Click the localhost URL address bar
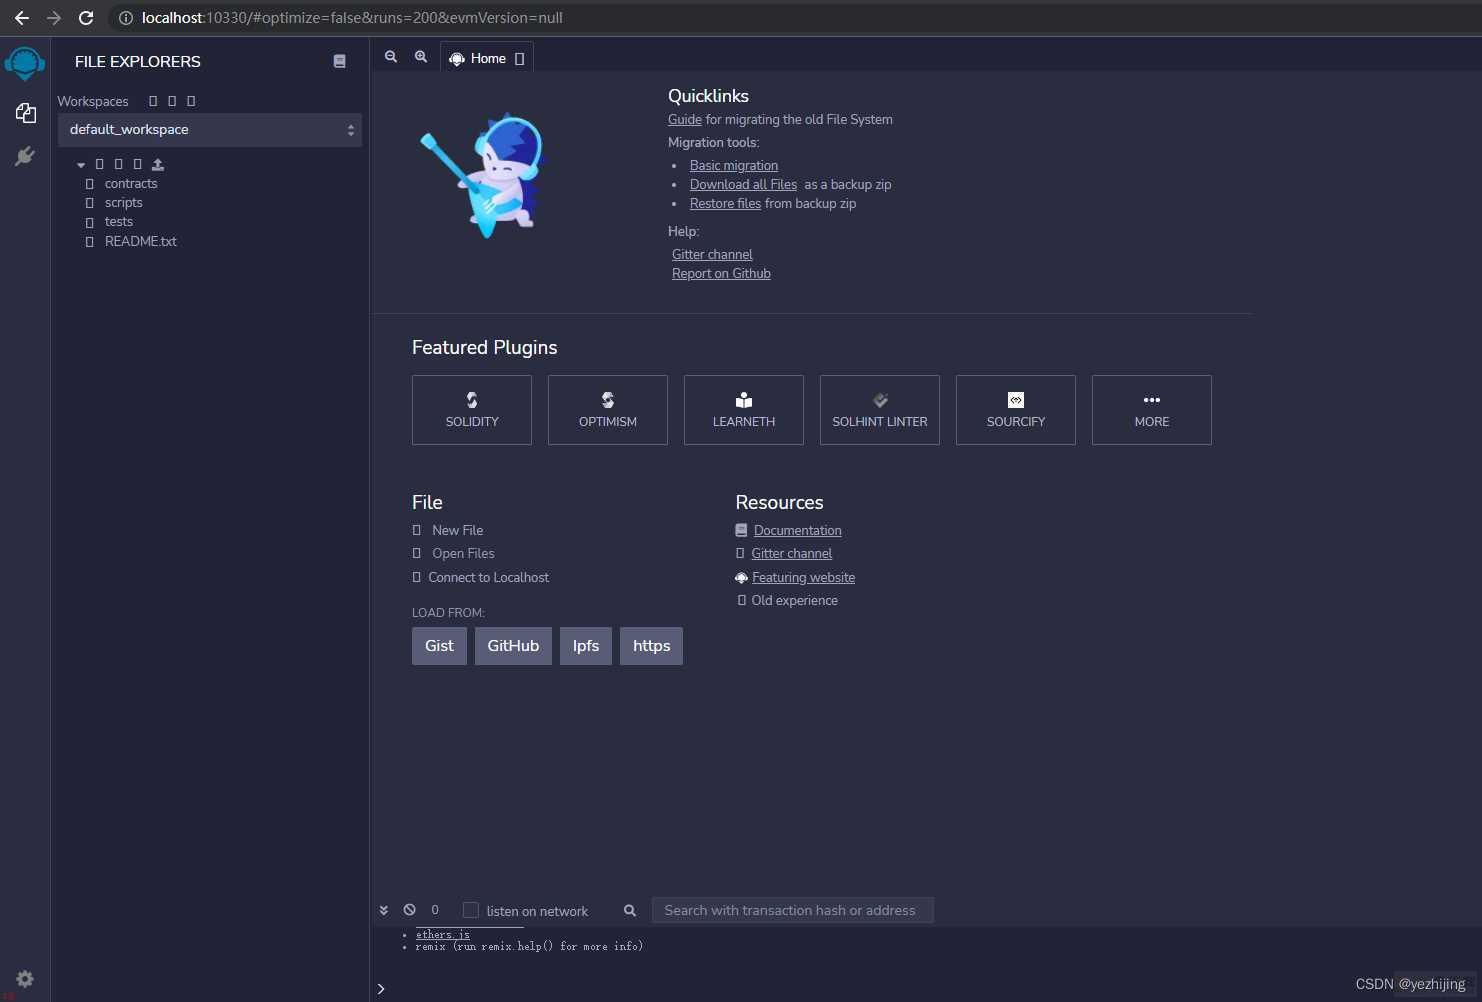 [x=352, y=18]
